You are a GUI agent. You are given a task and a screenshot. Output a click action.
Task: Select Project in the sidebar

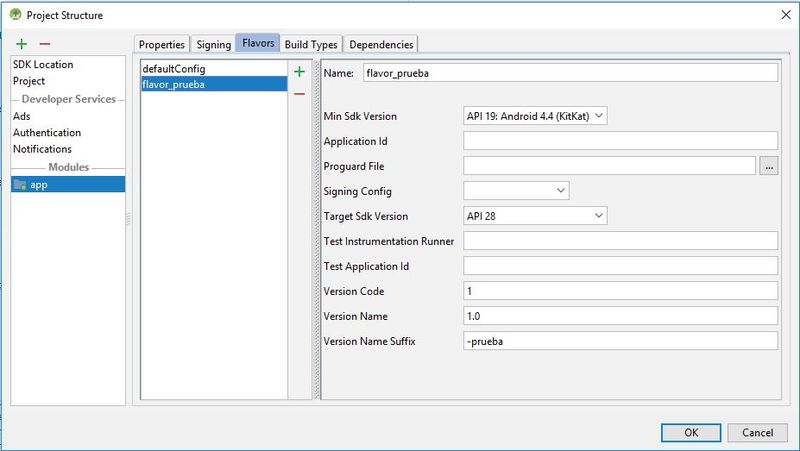tap(68, 81)
